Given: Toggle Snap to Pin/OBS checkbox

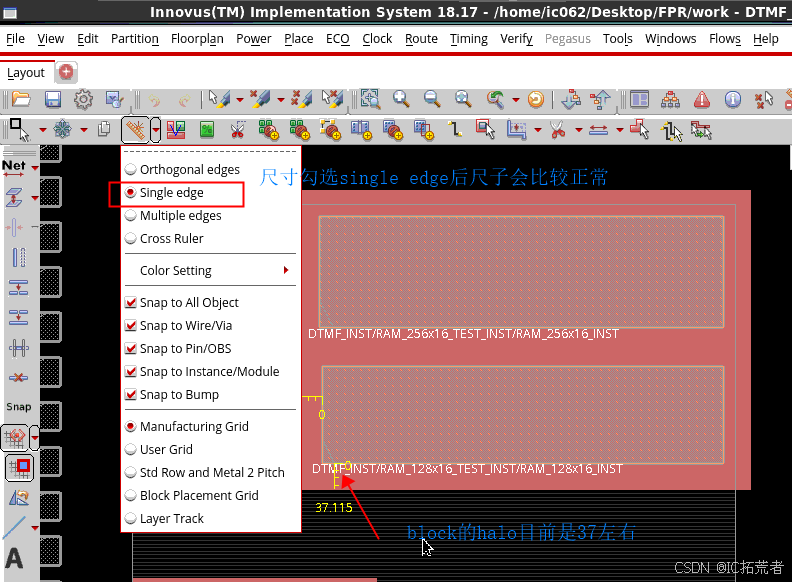Looking at the screenshot, I should pyautogui.click(x=178, y=348).
